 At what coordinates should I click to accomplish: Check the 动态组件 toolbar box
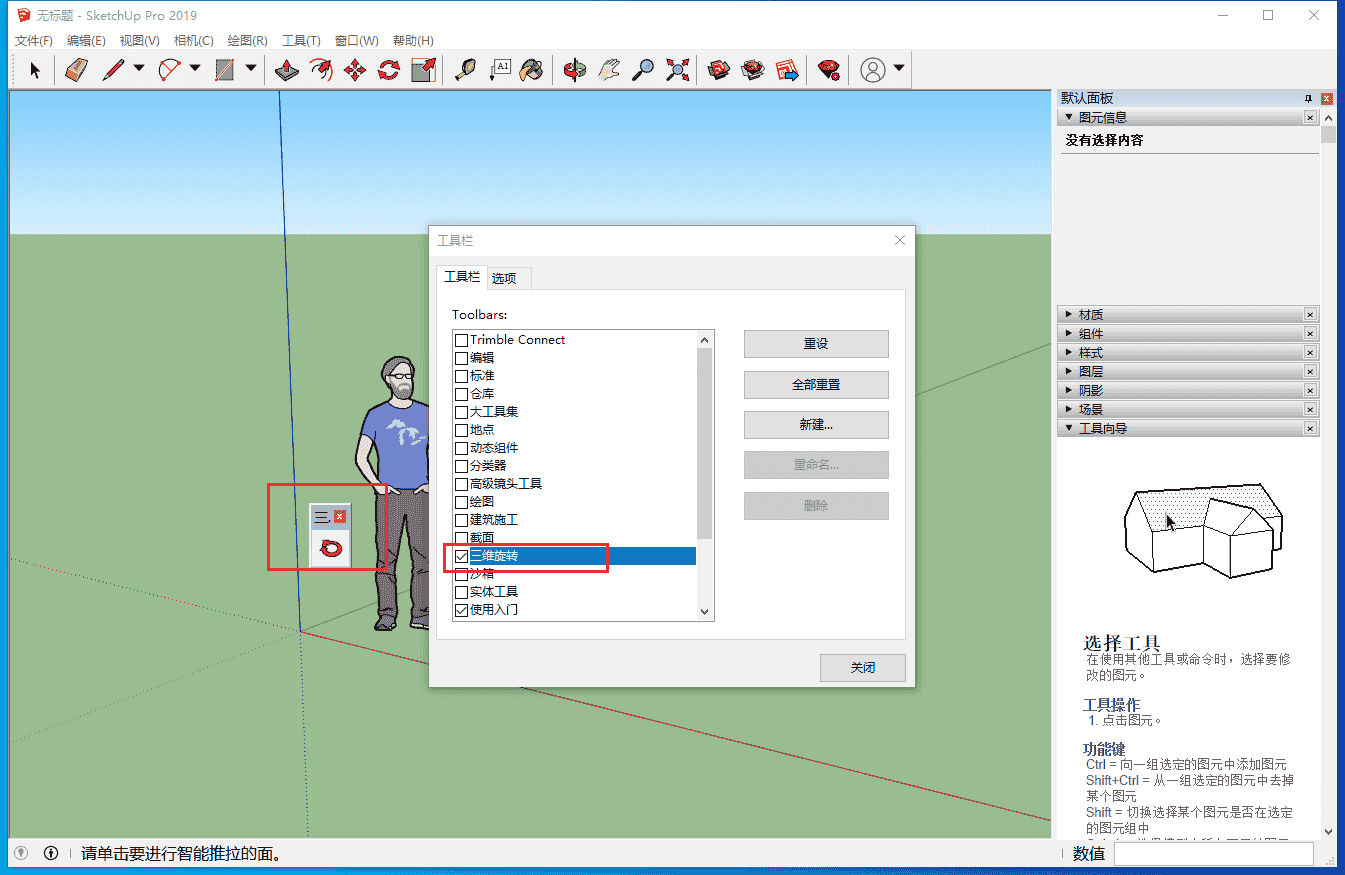(461, 448)
